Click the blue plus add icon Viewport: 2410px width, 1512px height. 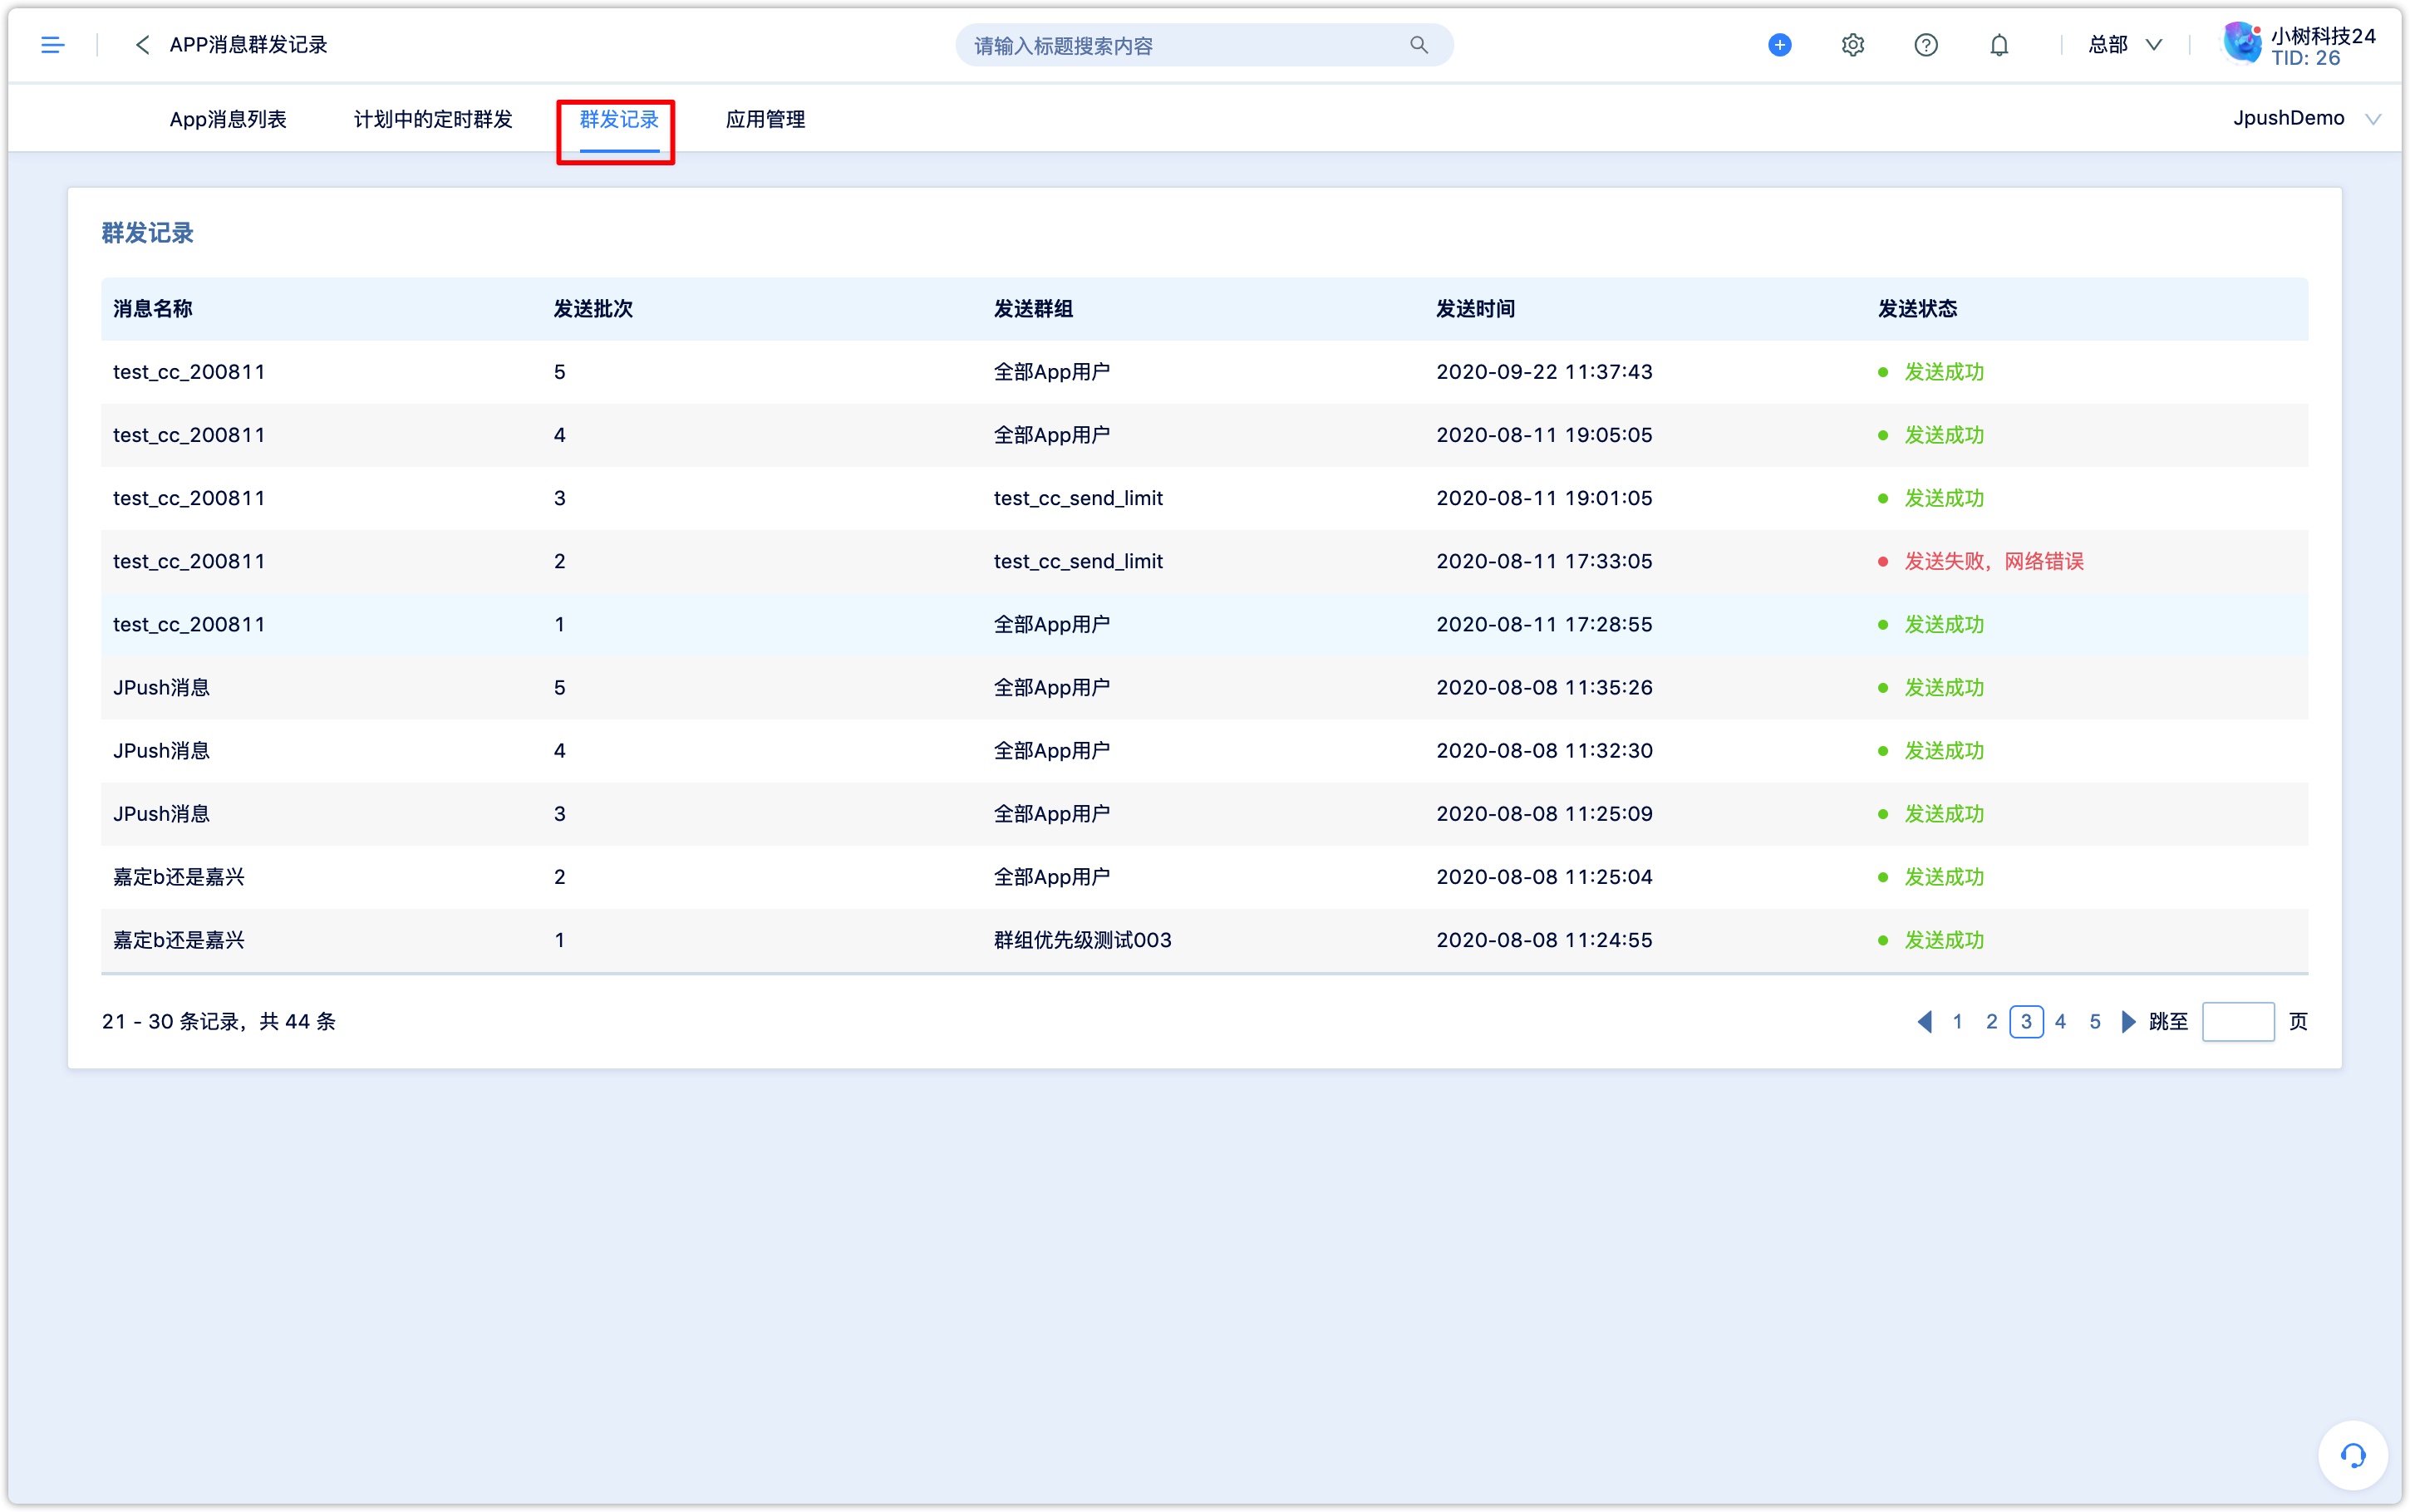pyautogui.click(x=1779, y=45)
